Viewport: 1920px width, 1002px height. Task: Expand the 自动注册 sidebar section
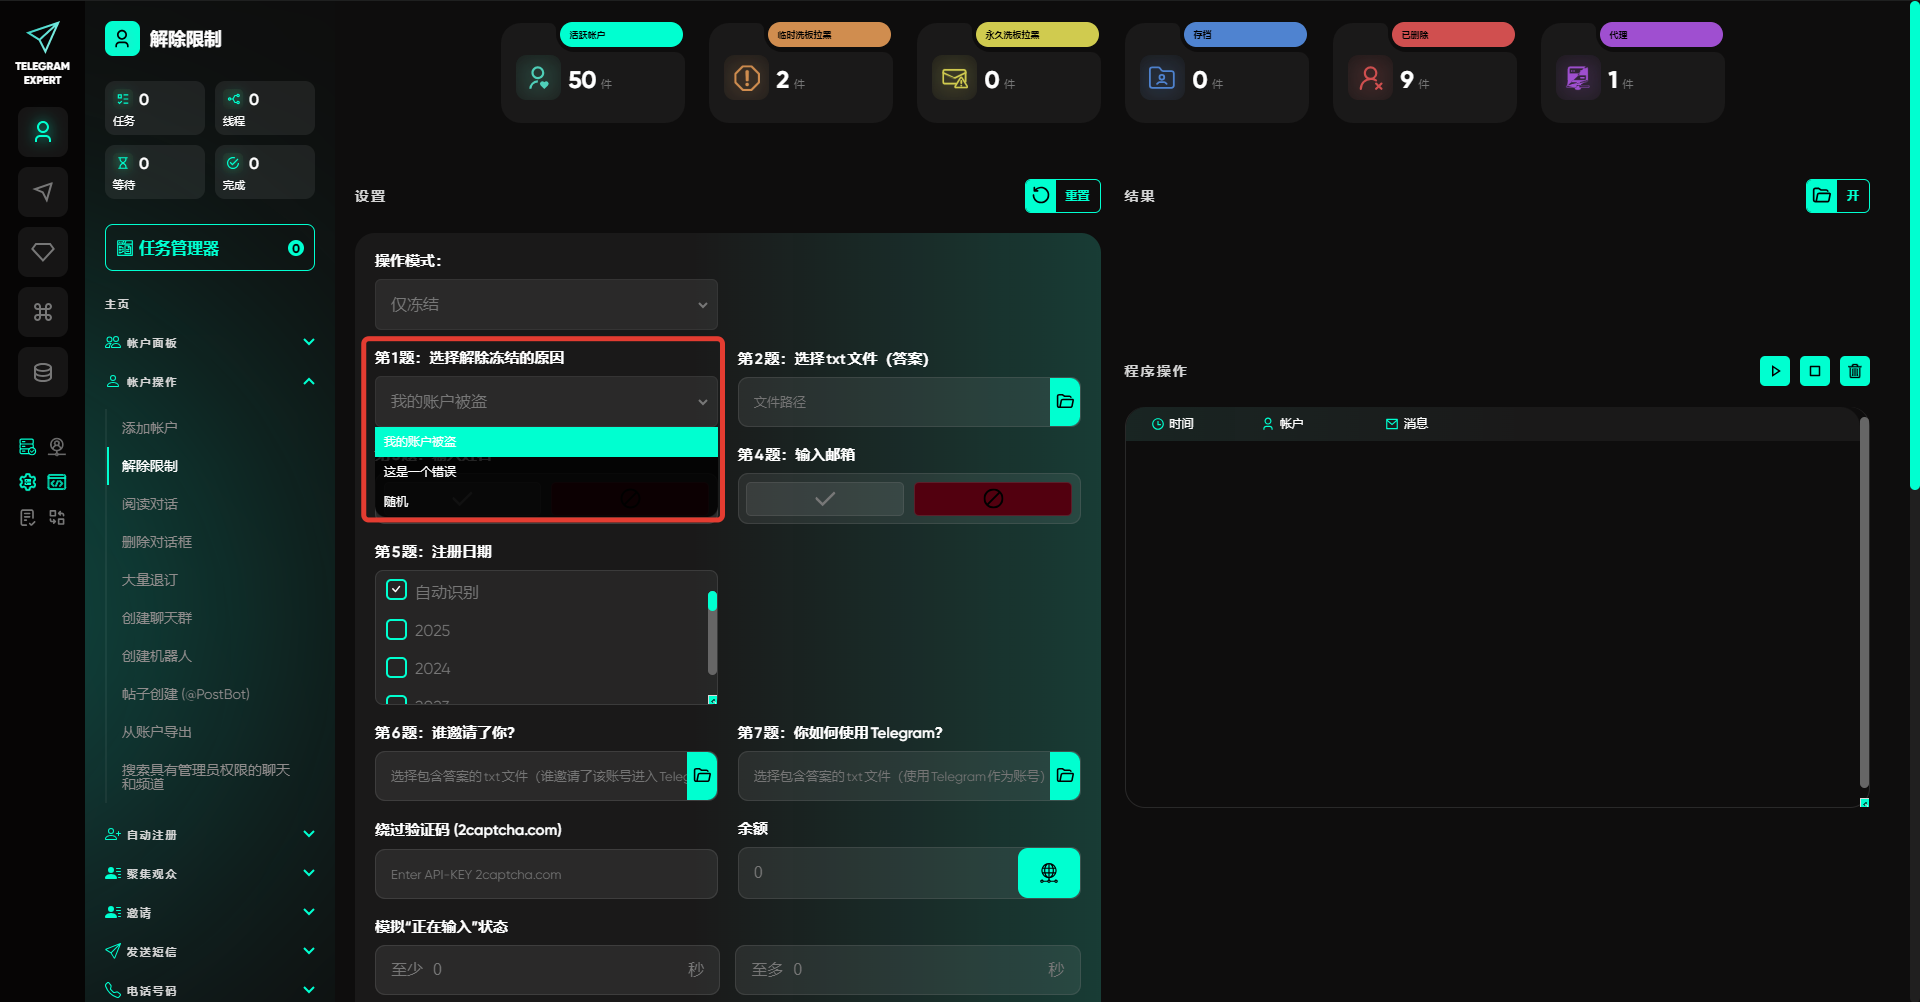point(210,835)
